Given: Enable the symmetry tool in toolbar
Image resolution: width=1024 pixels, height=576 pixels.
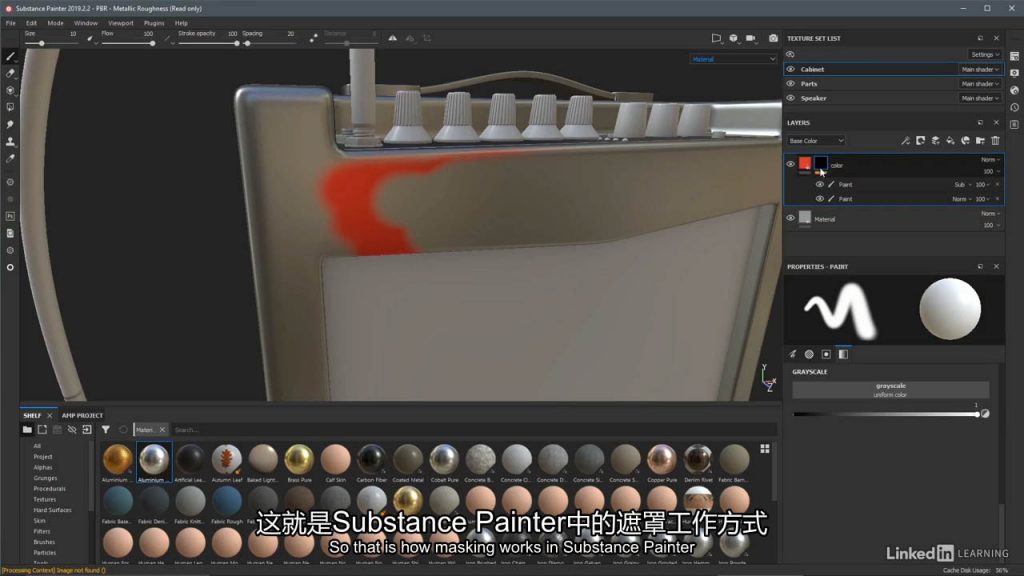Looking at the screenshot, I should point(392,39).
